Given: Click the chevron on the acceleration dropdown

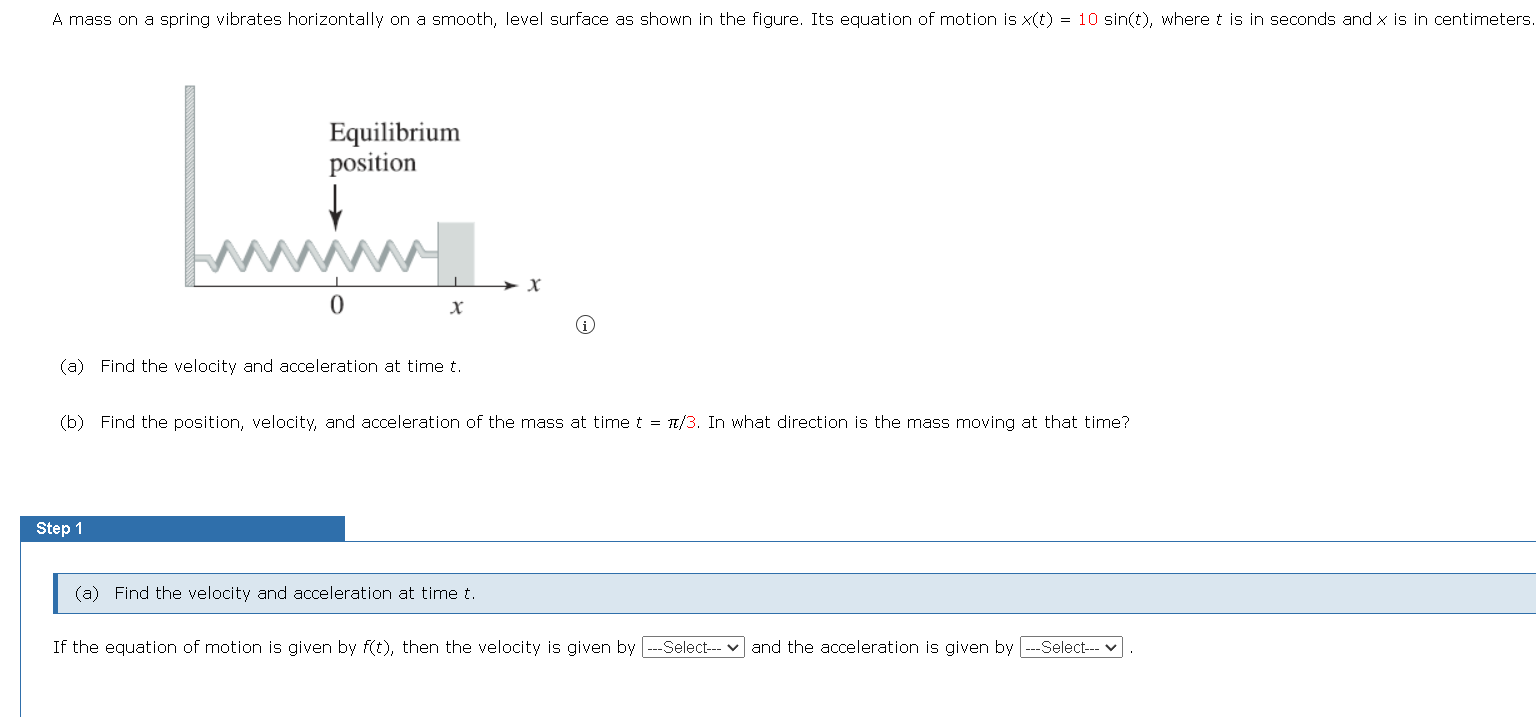Looking at the screenshot, I should pos(1113,647).
